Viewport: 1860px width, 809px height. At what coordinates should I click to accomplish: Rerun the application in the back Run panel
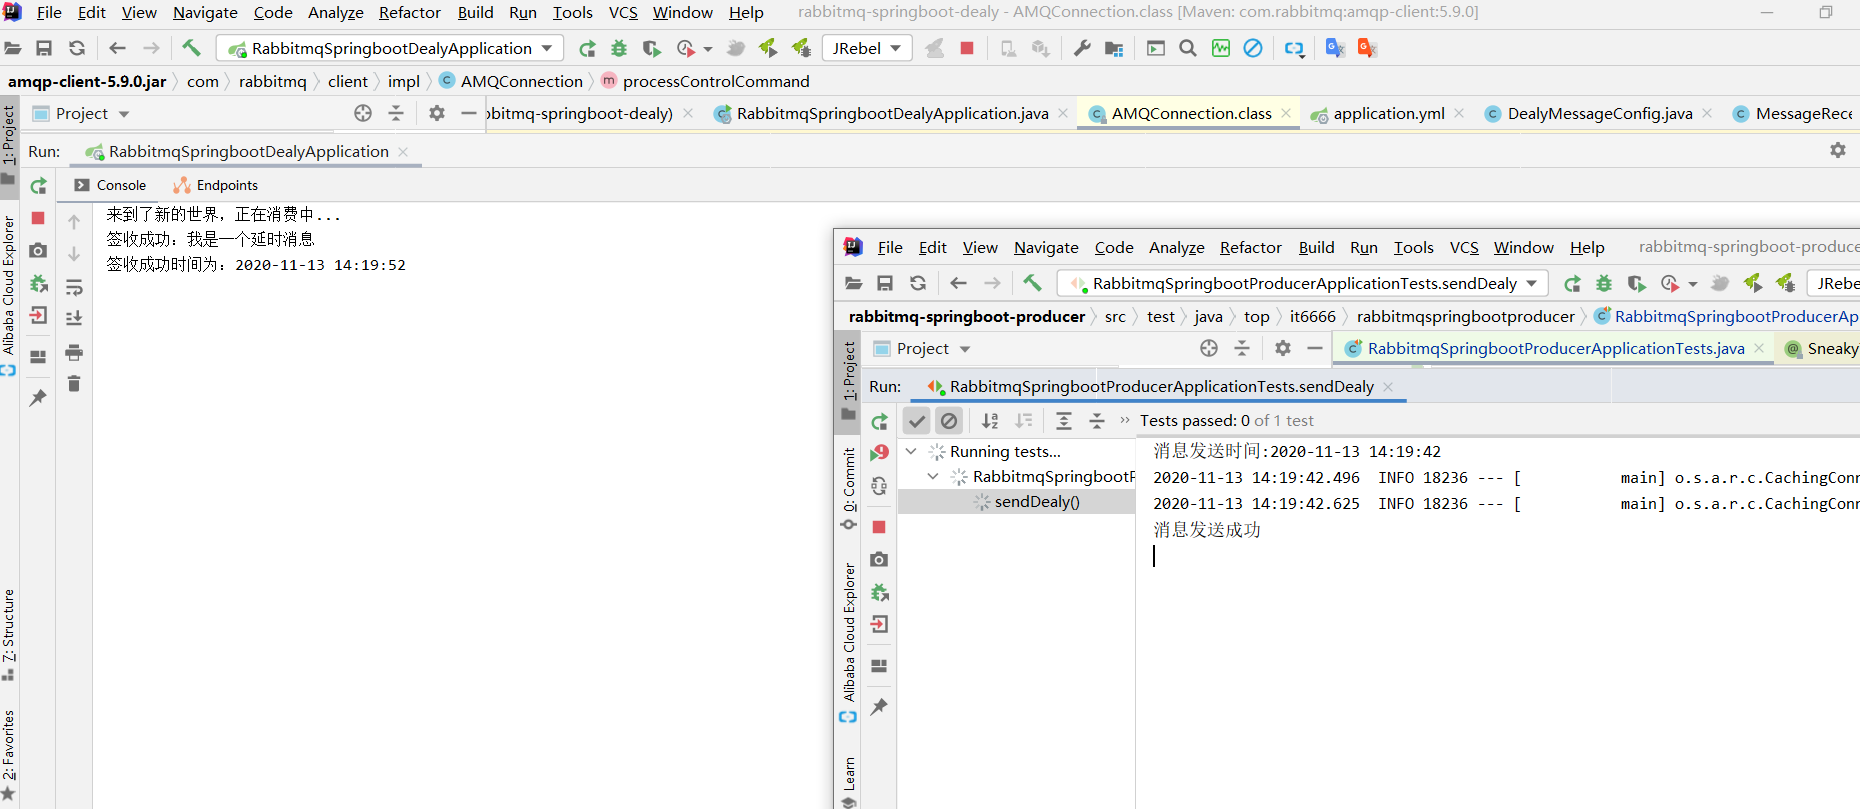38,186
